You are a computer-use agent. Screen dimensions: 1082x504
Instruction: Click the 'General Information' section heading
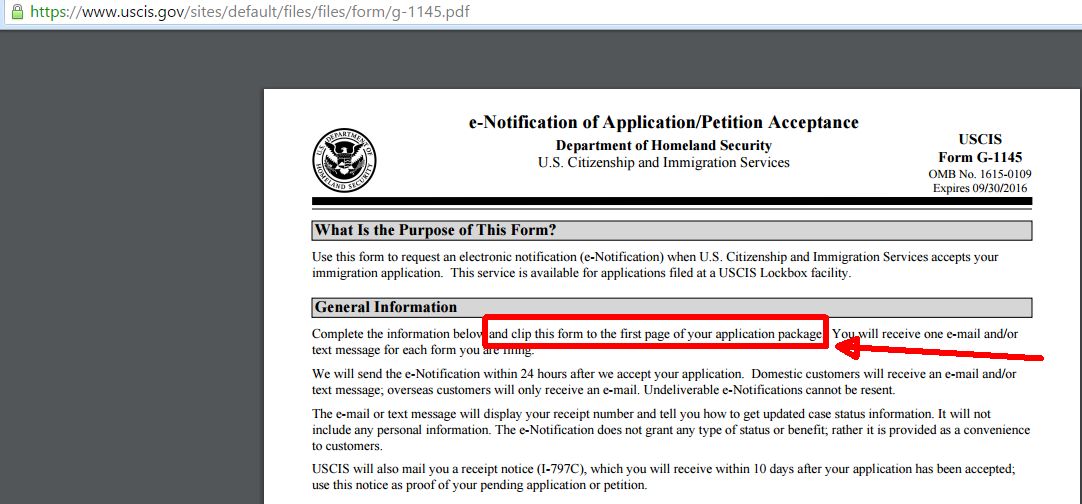pyautogui.click(x=386, y=307)
